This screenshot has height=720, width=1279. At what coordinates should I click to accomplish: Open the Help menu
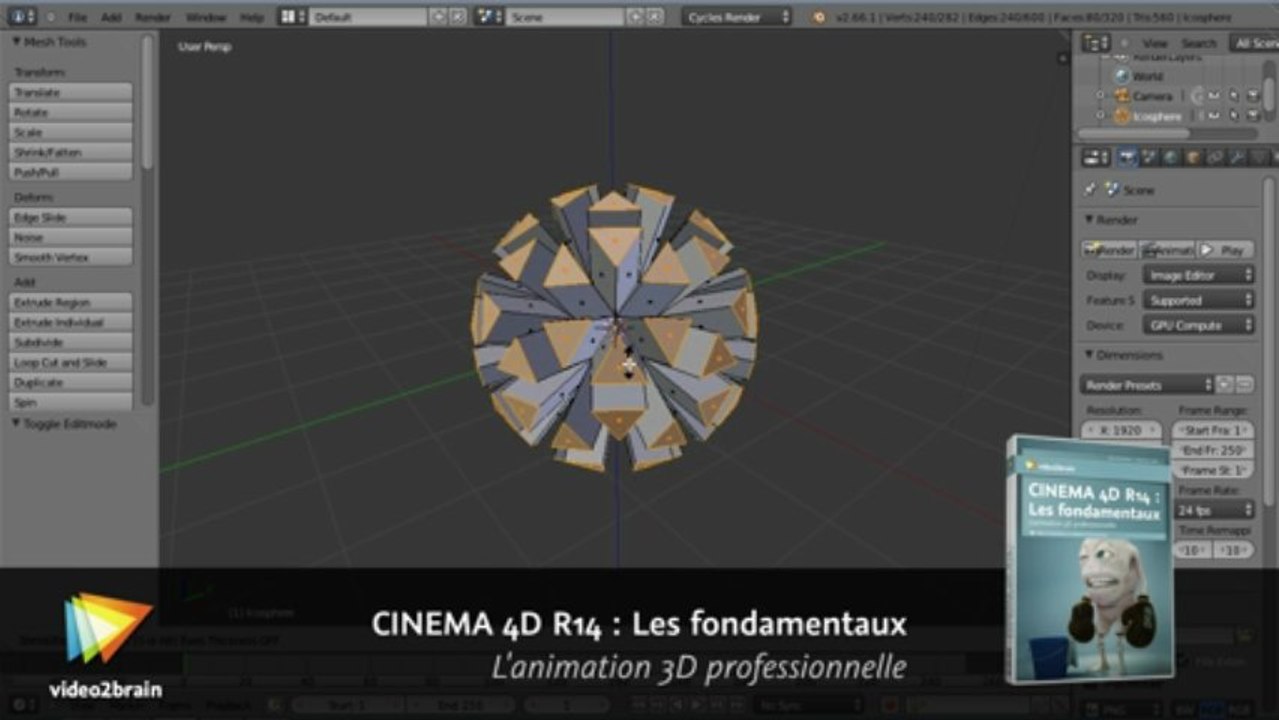tap(252, 17)
